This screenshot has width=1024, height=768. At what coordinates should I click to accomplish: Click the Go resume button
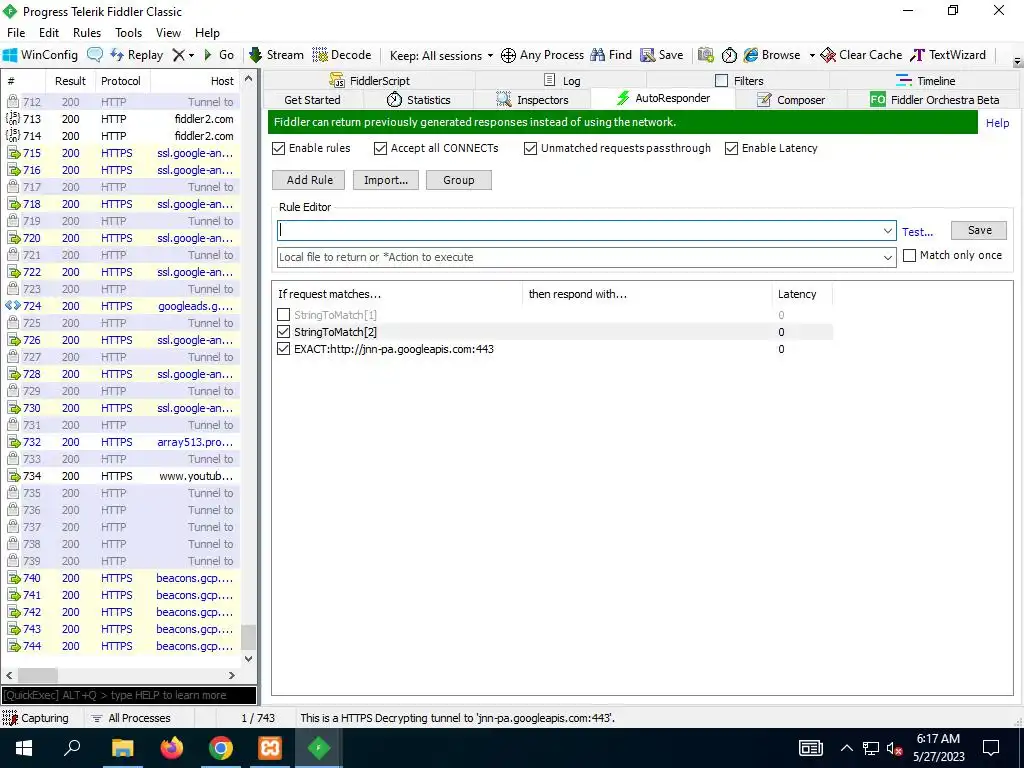point(219,55)
